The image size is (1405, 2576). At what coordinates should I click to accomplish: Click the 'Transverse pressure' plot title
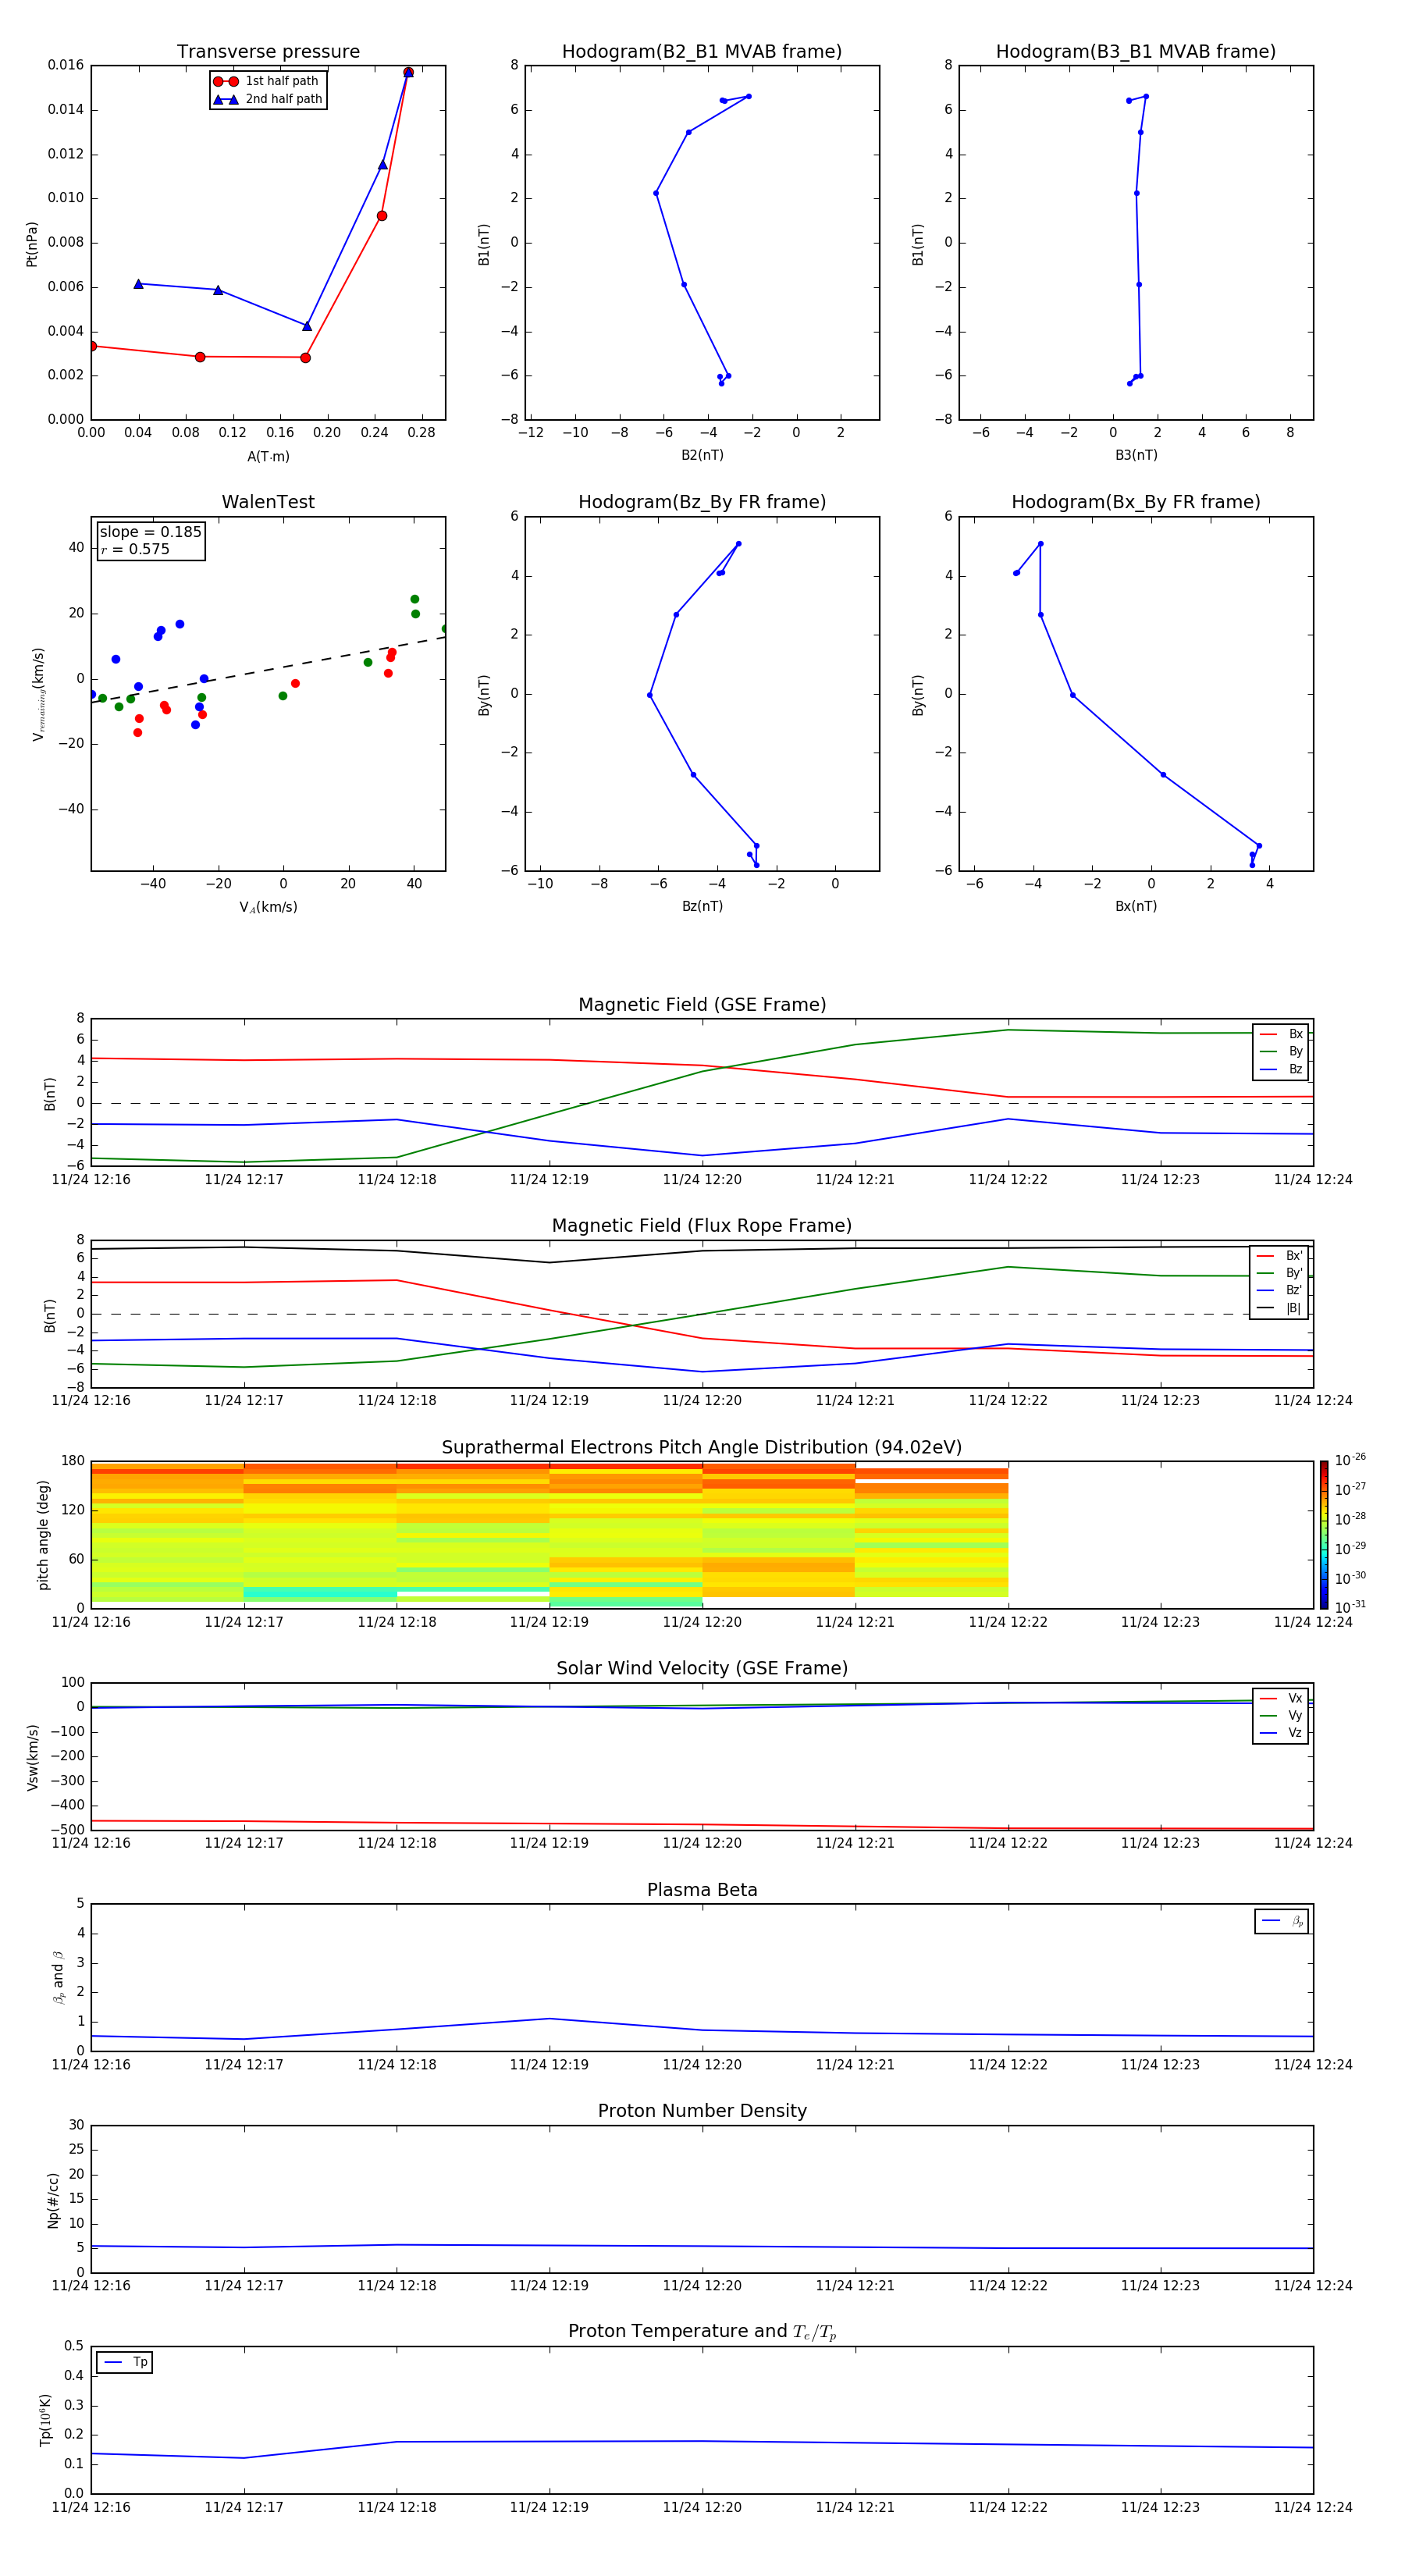268,52
